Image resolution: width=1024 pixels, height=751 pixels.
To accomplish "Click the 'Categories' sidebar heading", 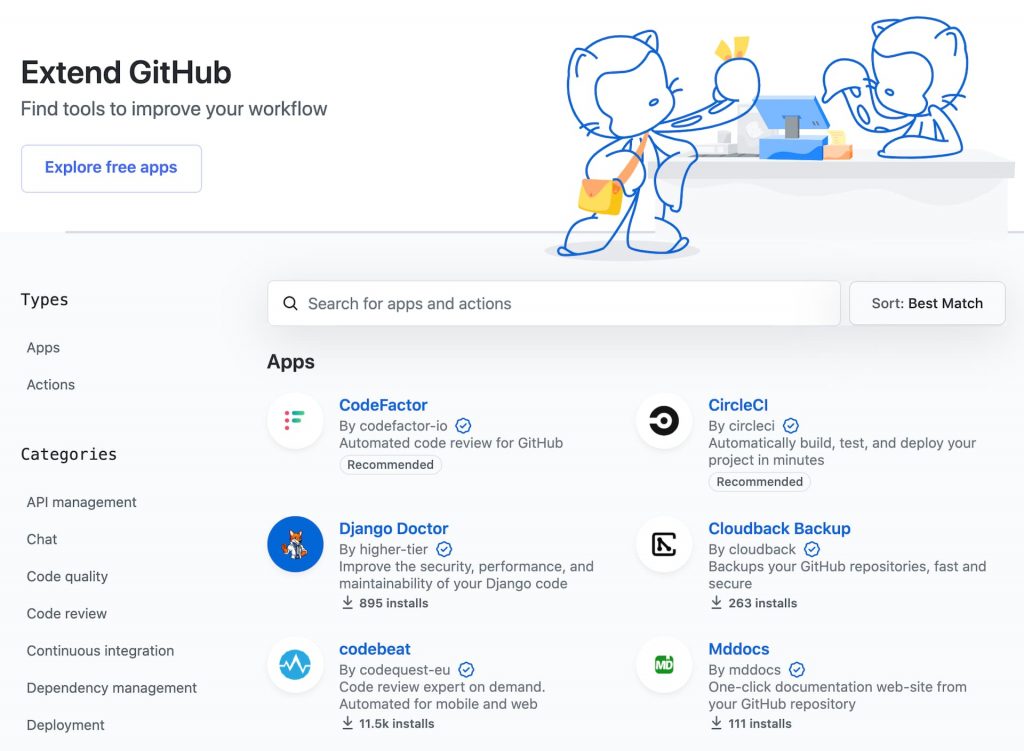I will click(69, 454).
